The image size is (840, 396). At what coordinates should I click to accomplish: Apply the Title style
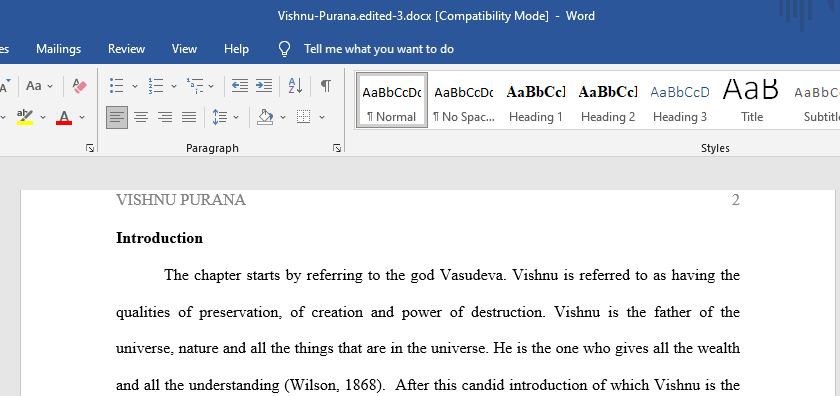coord(752,100)
